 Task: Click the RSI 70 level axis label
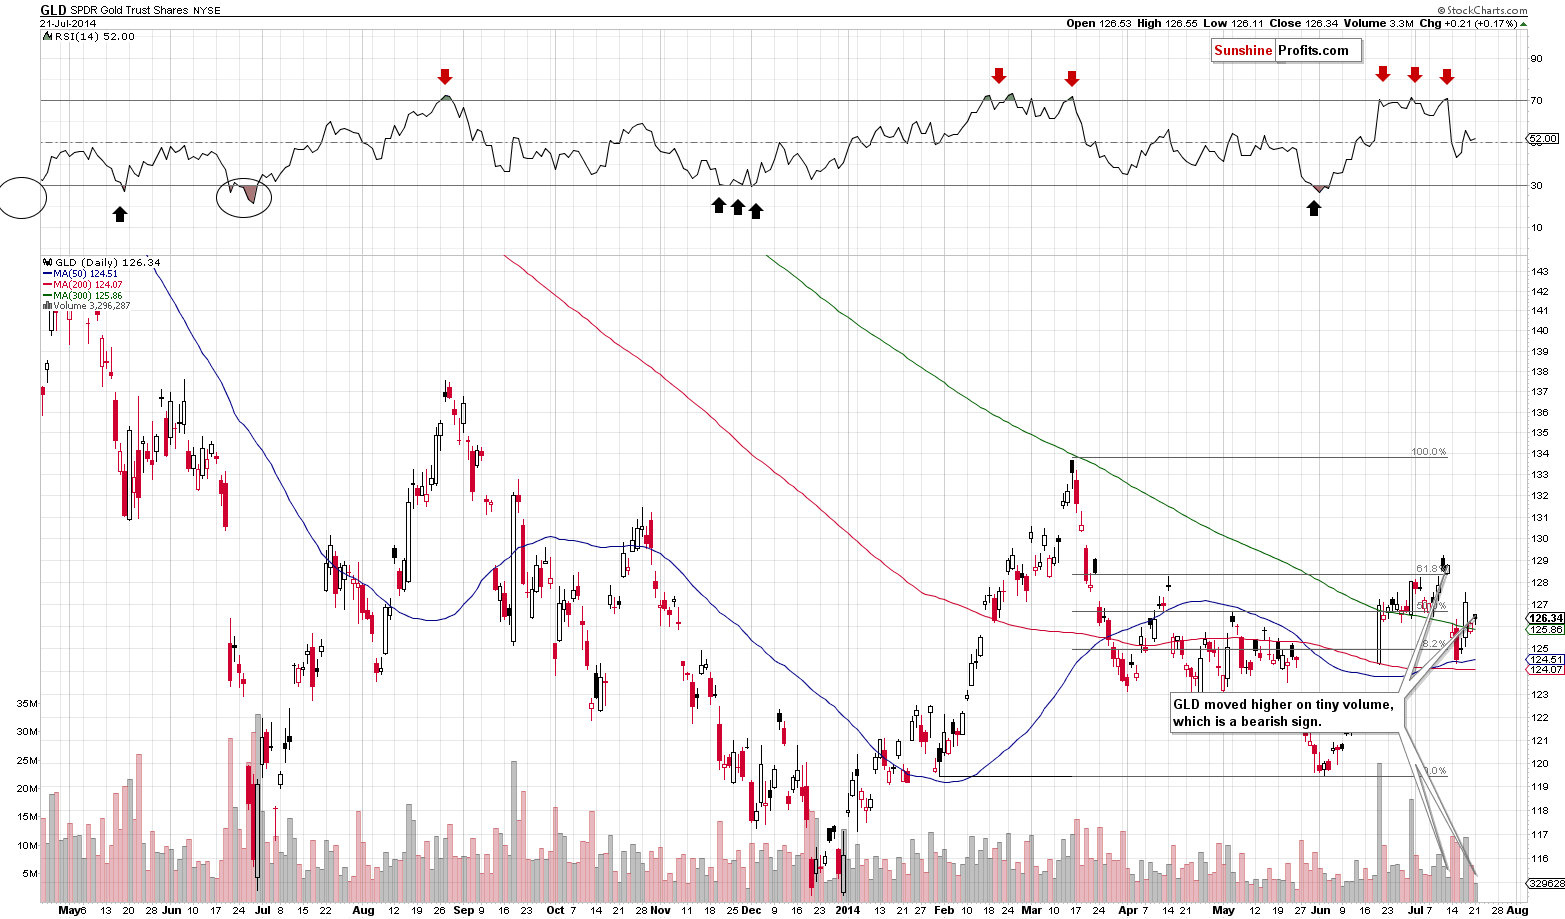click(1536, 100)
